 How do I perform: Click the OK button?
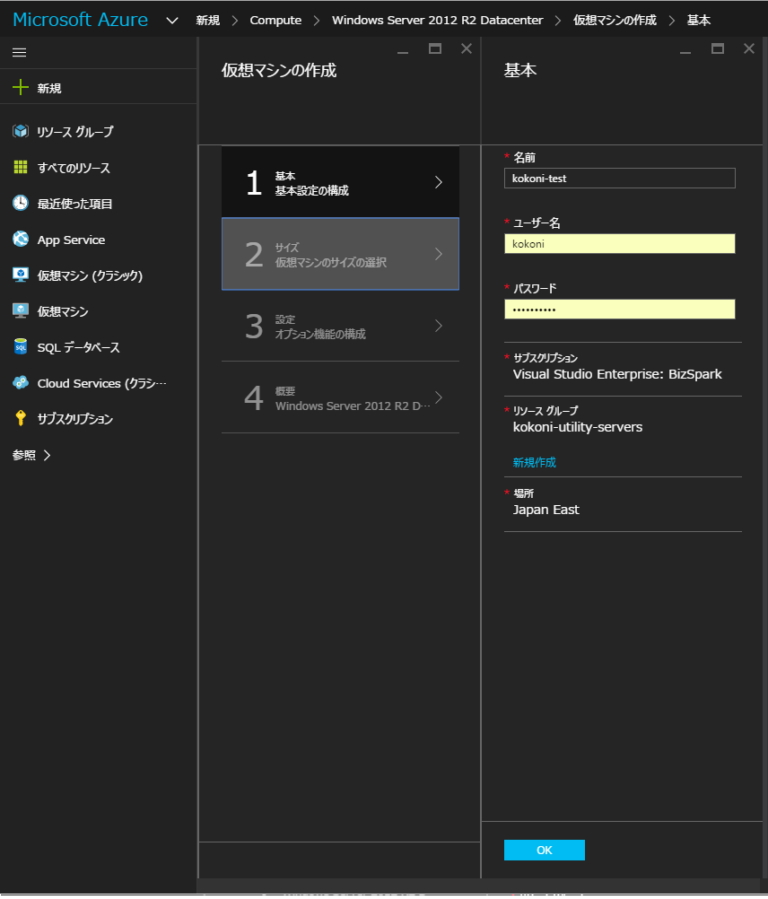[x=544, y=850]
